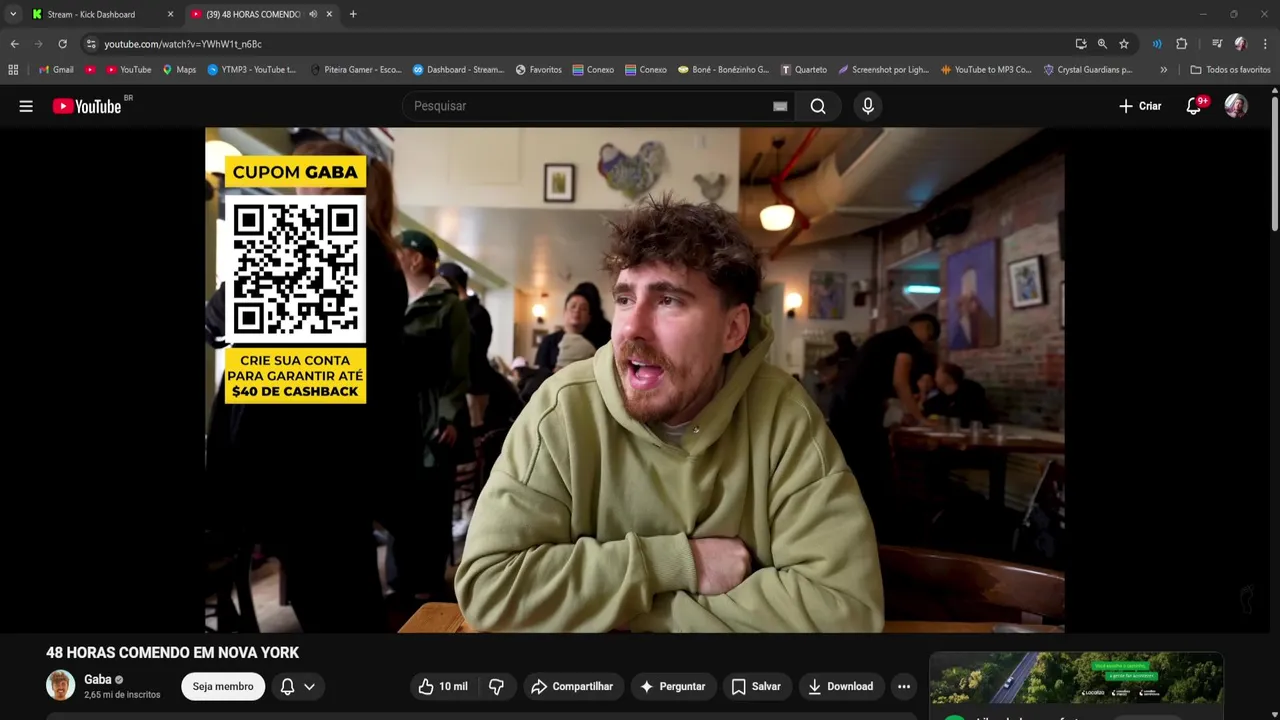Screen dimensions: 1280x720
Task: Open the YouTube hamburger guide menu
Action: (26, 106)
